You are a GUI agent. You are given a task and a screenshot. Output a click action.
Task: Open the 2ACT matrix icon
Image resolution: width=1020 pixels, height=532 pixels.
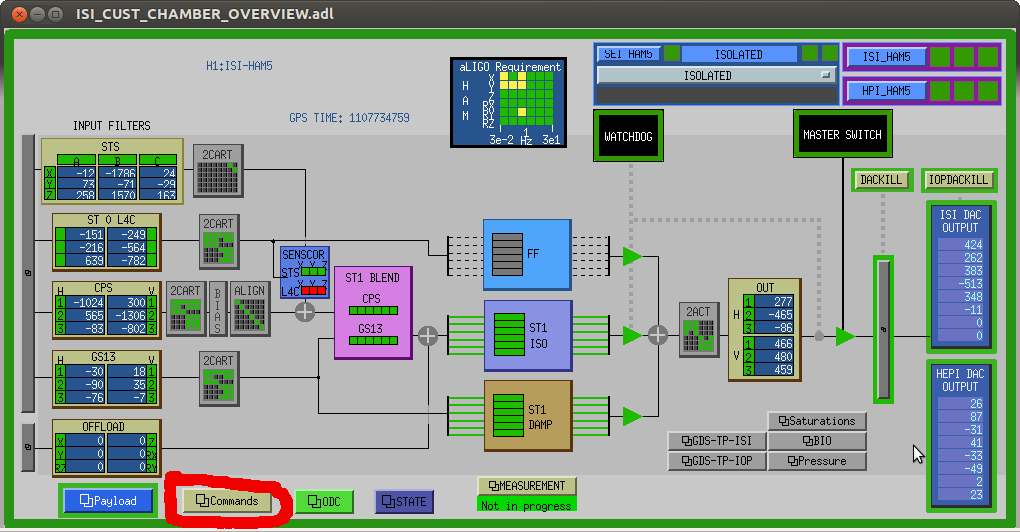(x=699, y=330)
